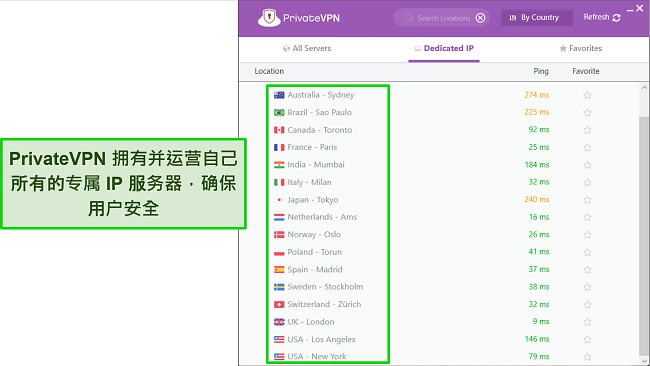Select Spain - Madrid server
The height and width of the screenshot is (366, 650).
315,269
